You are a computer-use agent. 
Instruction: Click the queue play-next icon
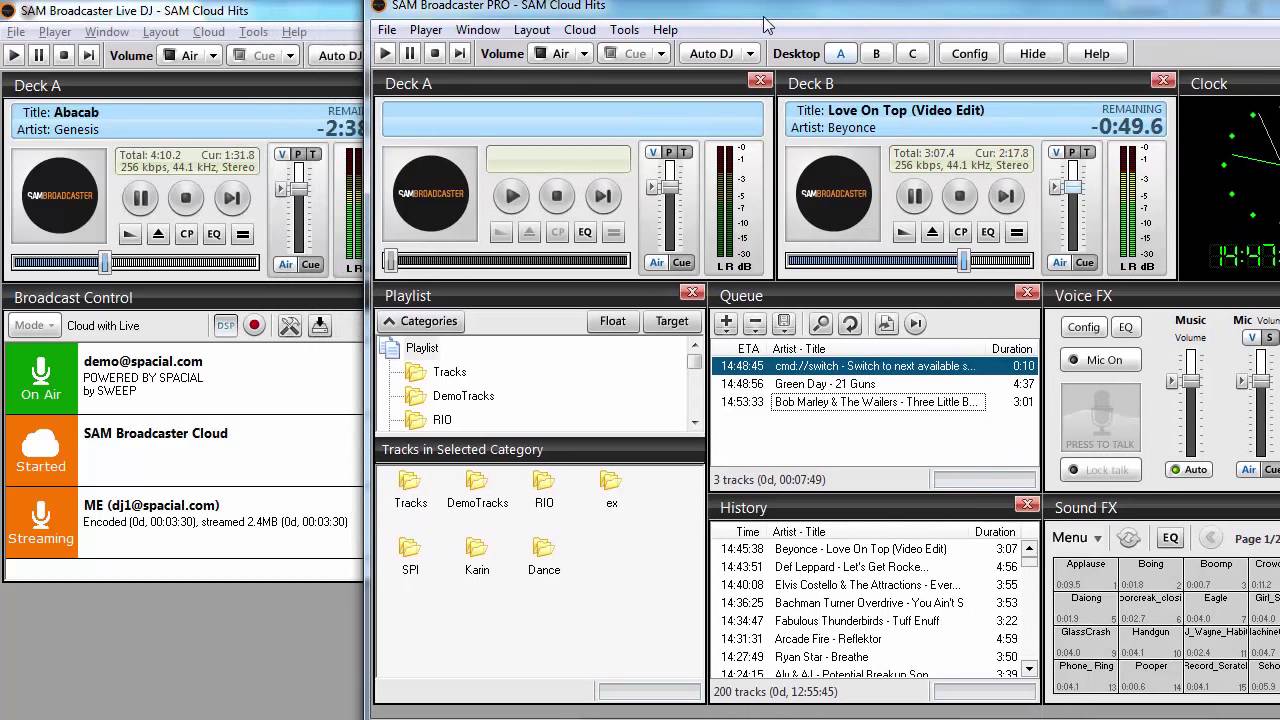click(915, 323)
